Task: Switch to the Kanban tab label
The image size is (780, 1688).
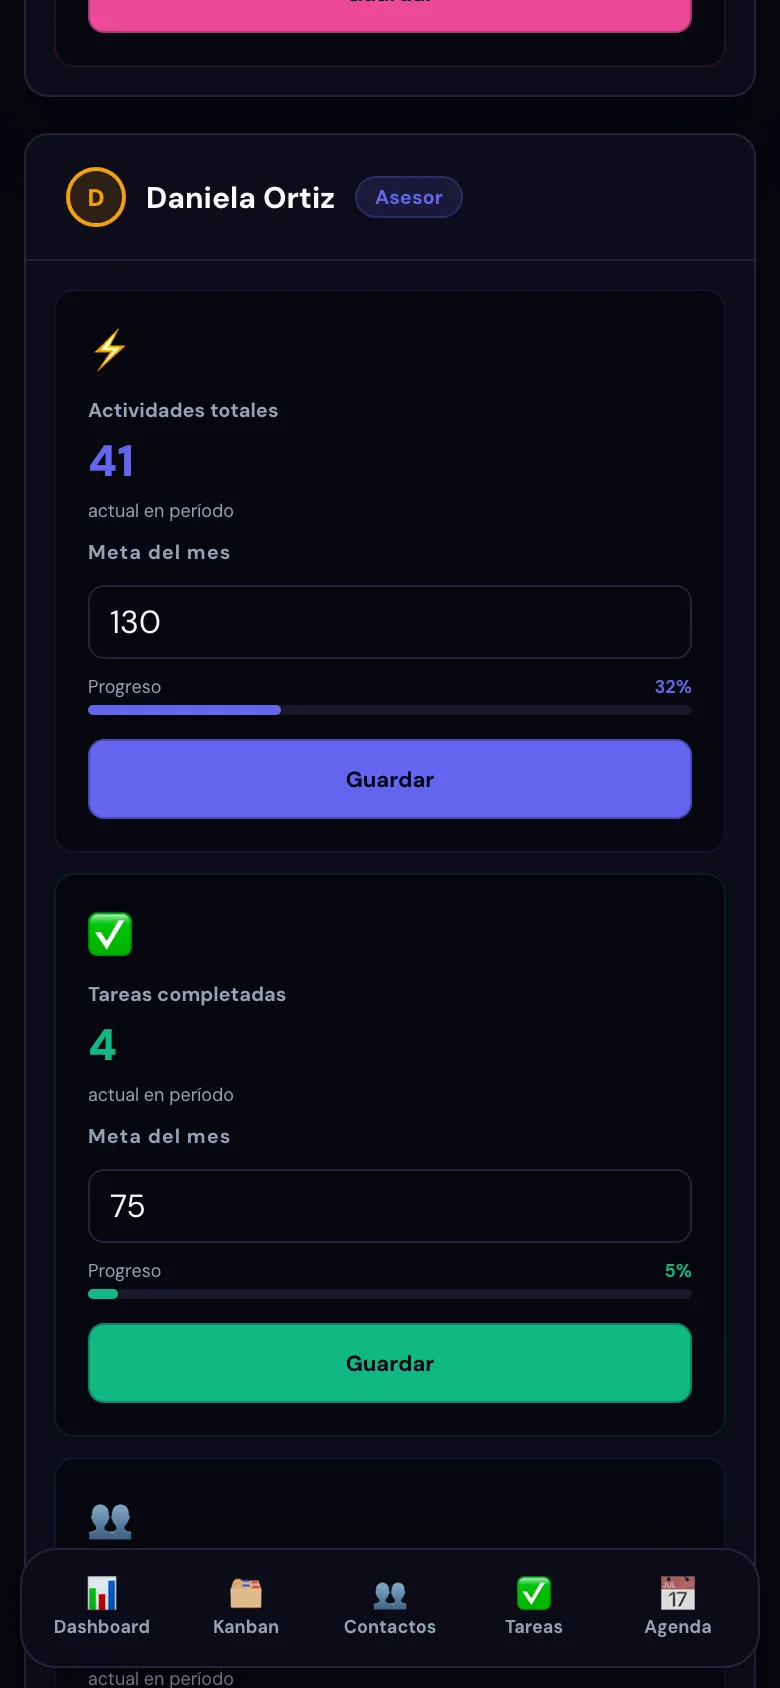Action: point(246,1627)
